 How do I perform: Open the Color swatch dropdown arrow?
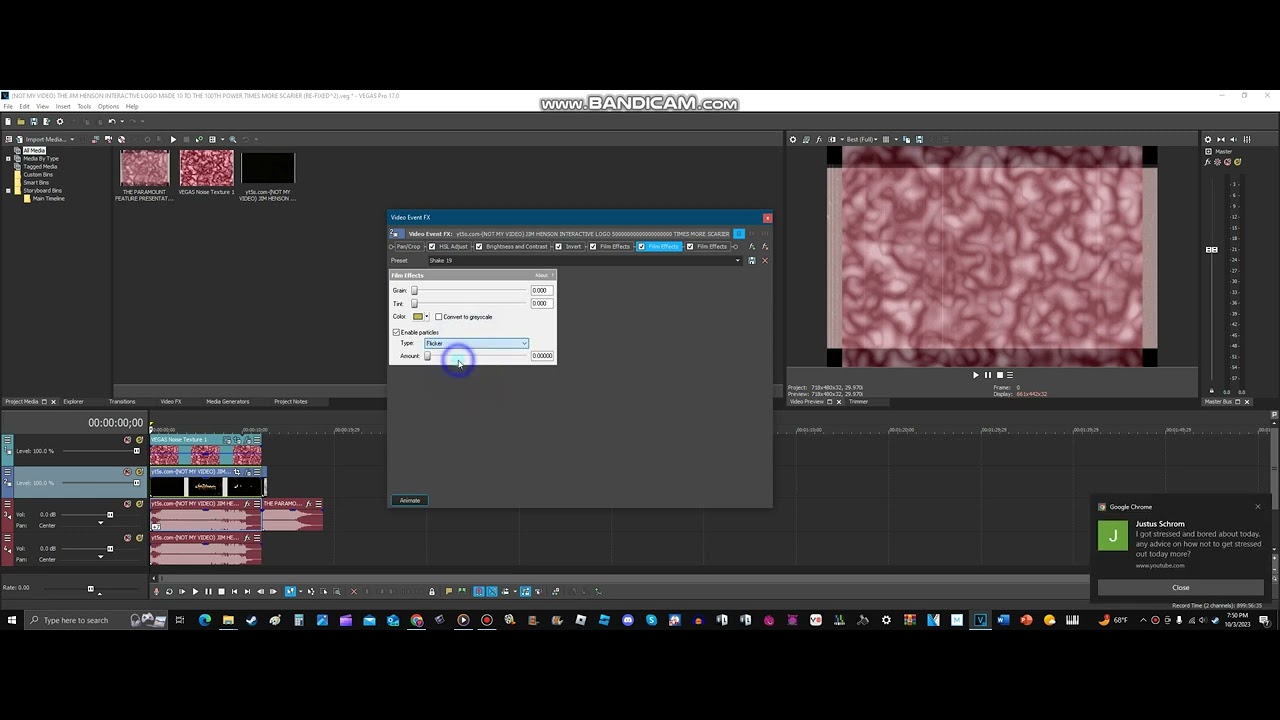coord(427,317)
